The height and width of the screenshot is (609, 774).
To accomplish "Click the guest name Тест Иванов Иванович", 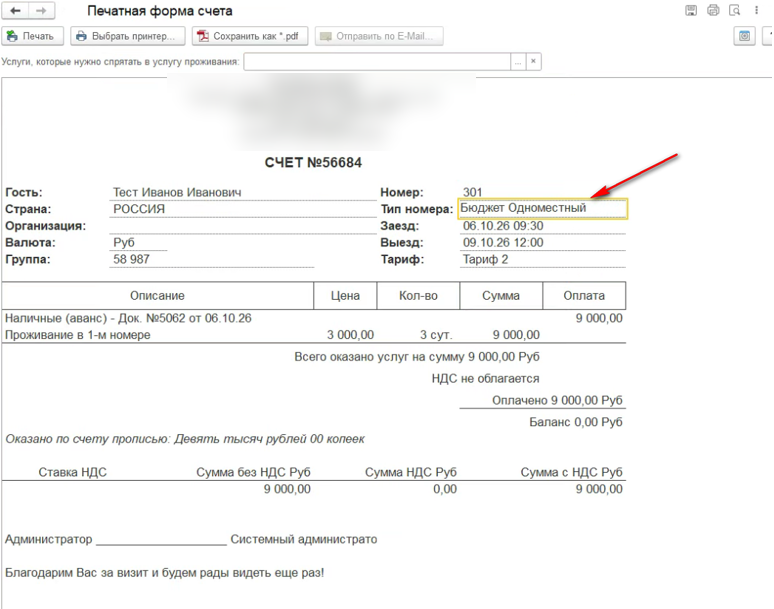I will (x=177, y=192).
